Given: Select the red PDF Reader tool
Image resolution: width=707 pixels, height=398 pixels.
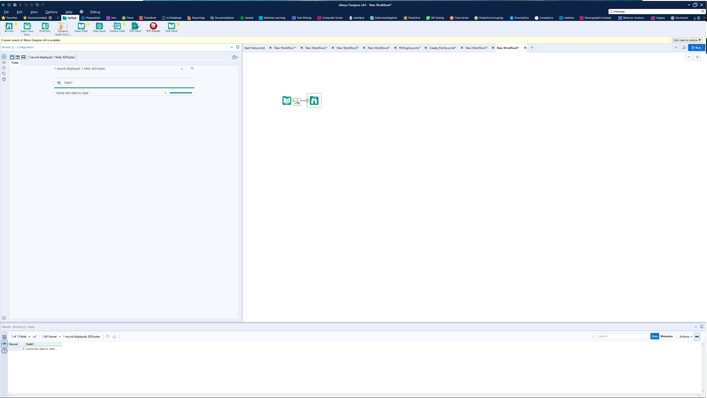Looking at the screenshot, I should coord(153,27).
